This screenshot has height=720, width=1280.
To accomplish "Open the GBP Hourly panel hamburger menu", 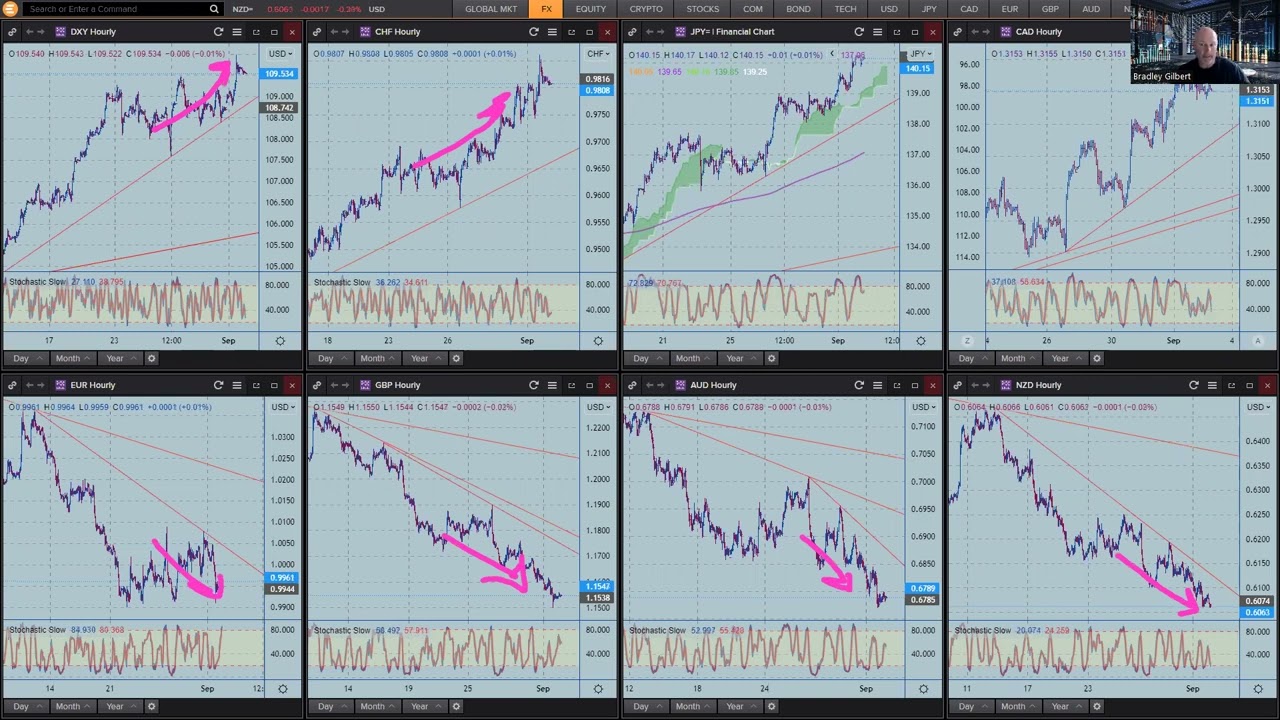I will (552, 385).
